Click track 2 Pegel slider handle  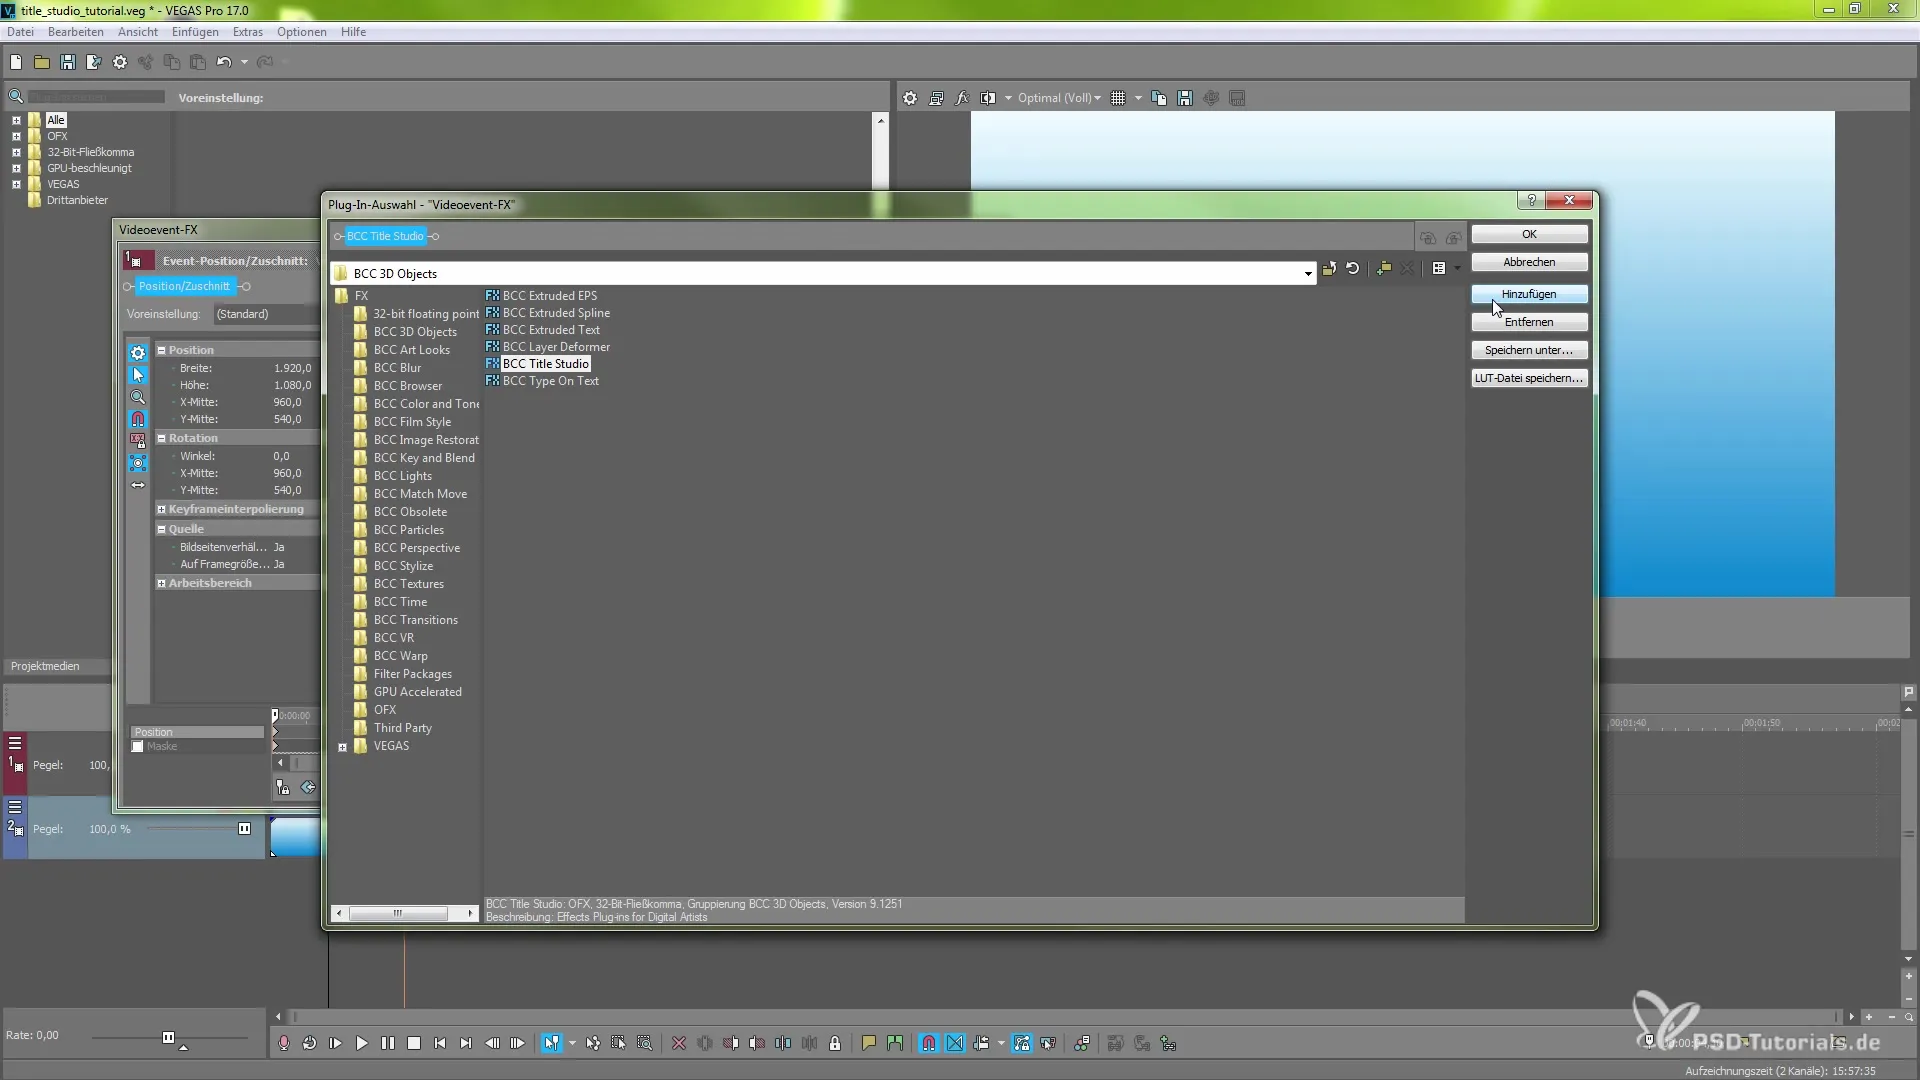pos(244,828)
